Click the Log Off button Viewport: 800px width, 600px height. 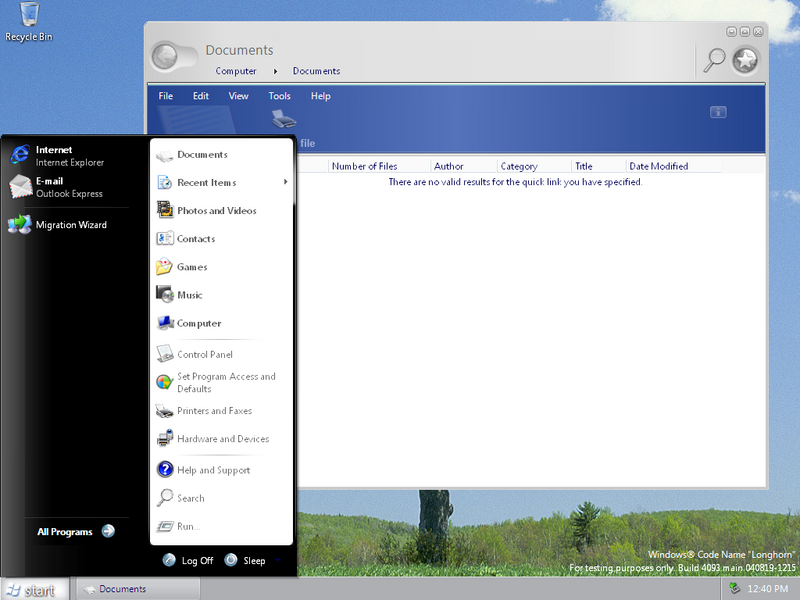[188, 560]
